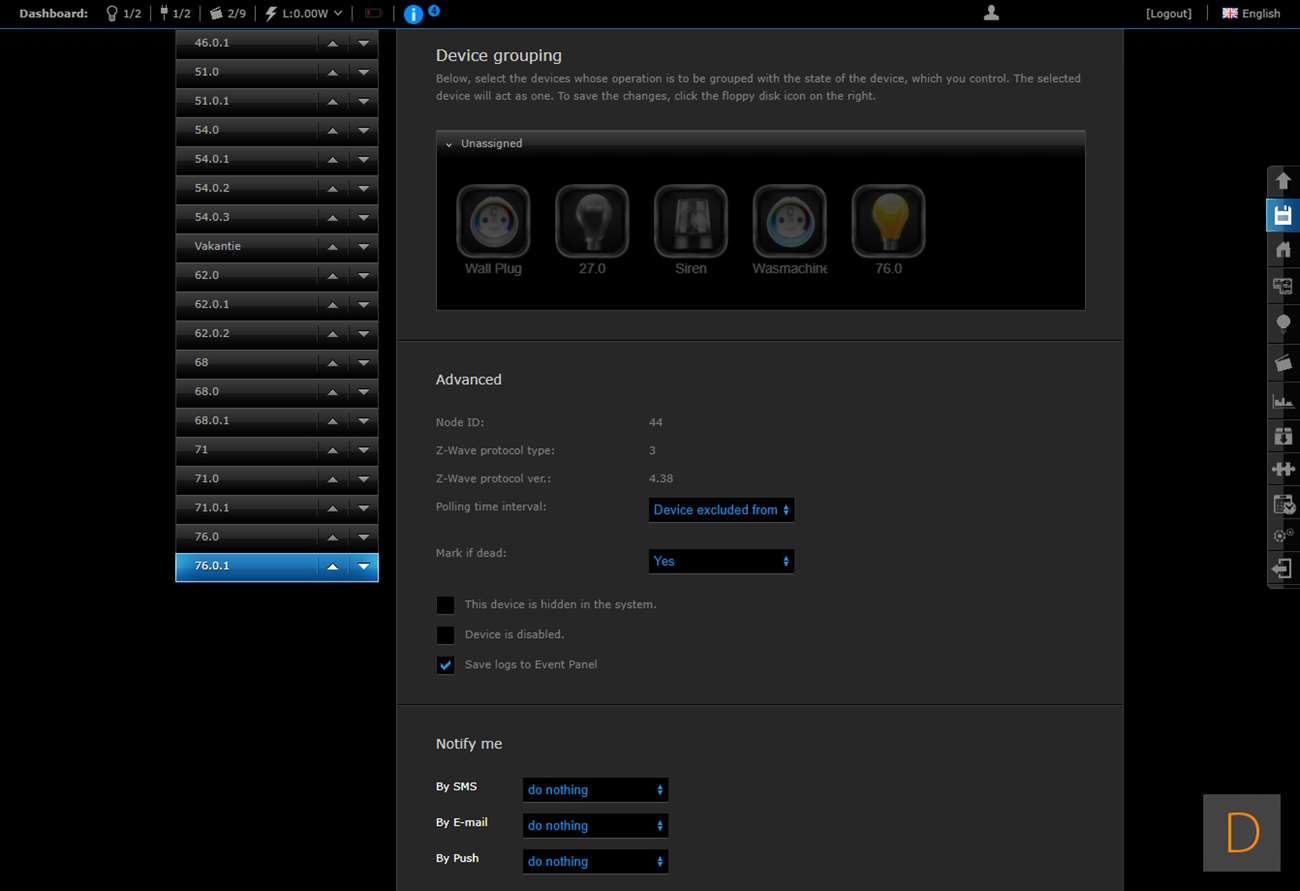
Task: Open the configuration gears icon in sidebar
Action: (x=1282, y=536)
